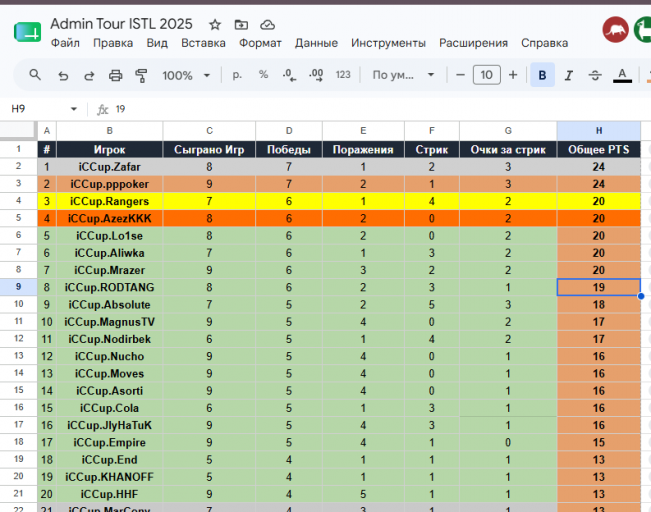Open the Инструменты menu
The image size is (651, 512).
tap(388, 43)
